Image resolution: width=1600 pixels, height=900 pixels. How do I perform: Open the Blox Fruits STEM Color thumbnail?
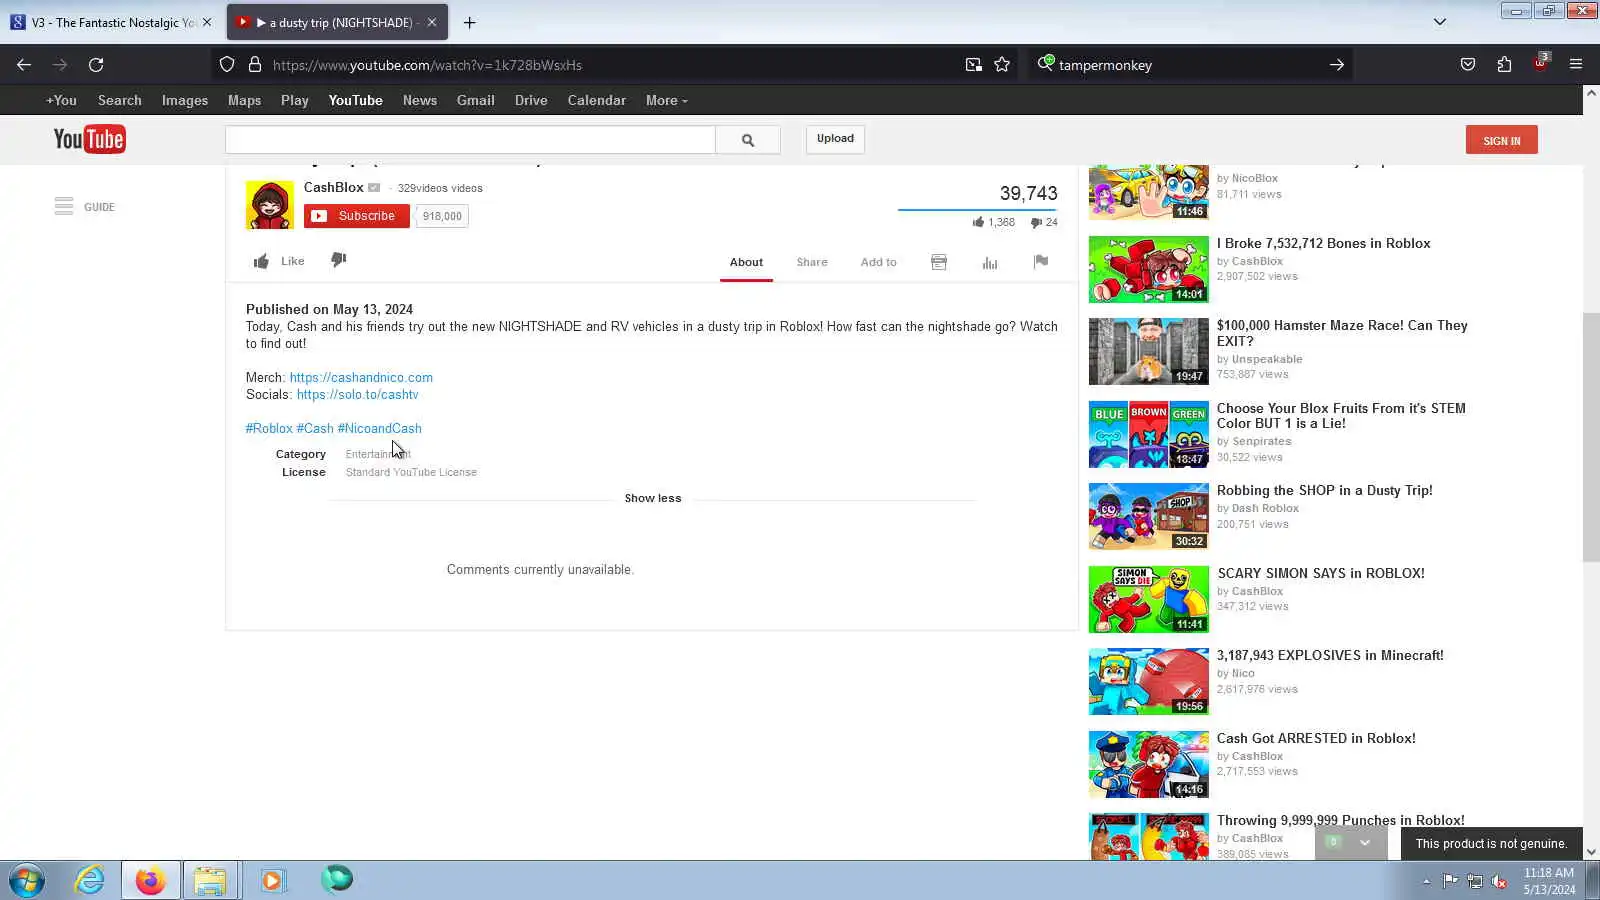coord(1149,434)
